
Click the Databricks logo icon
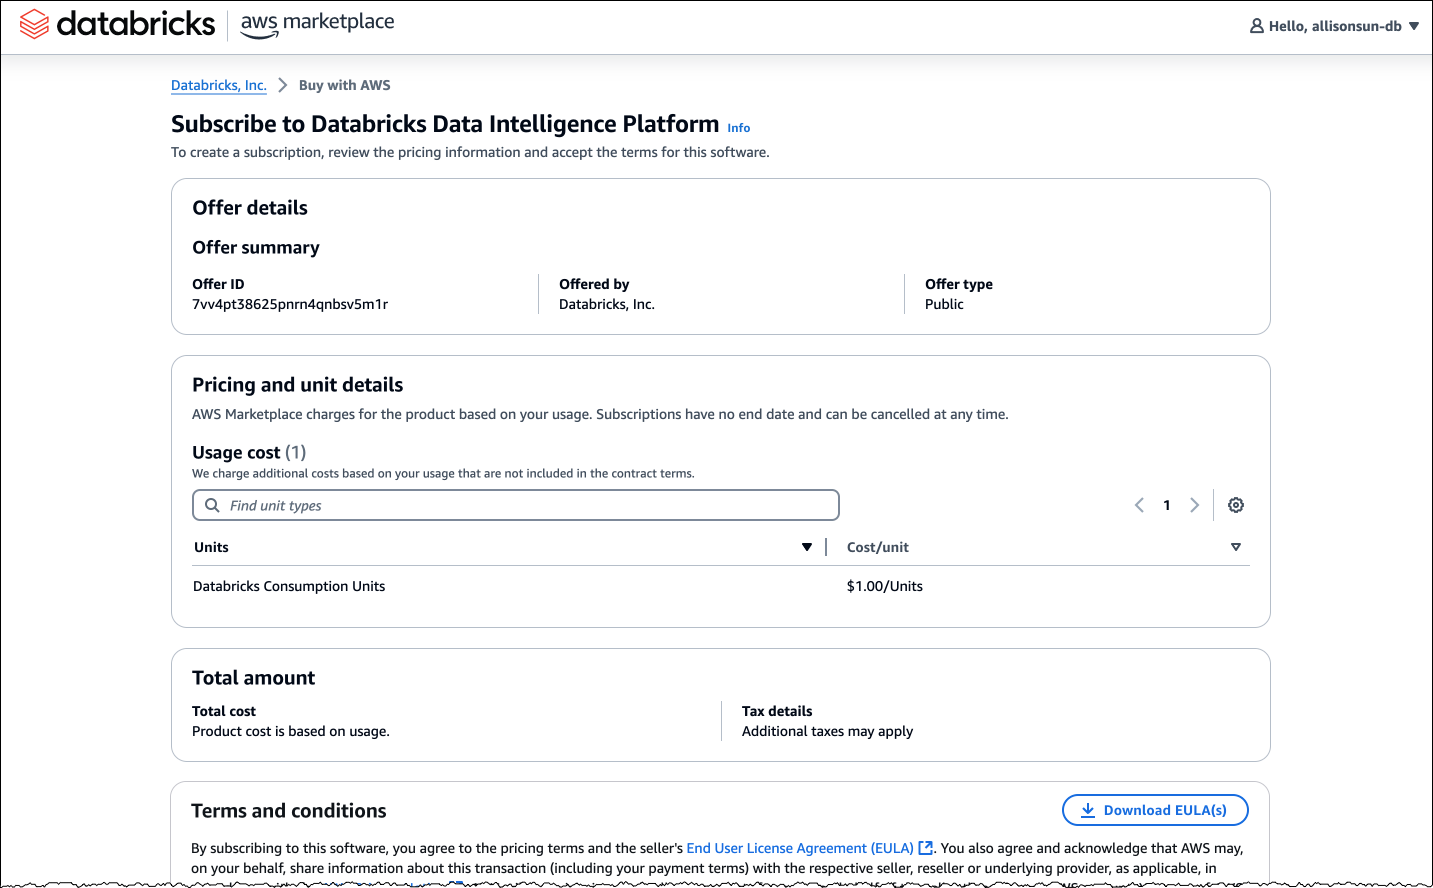coord(34,24)
